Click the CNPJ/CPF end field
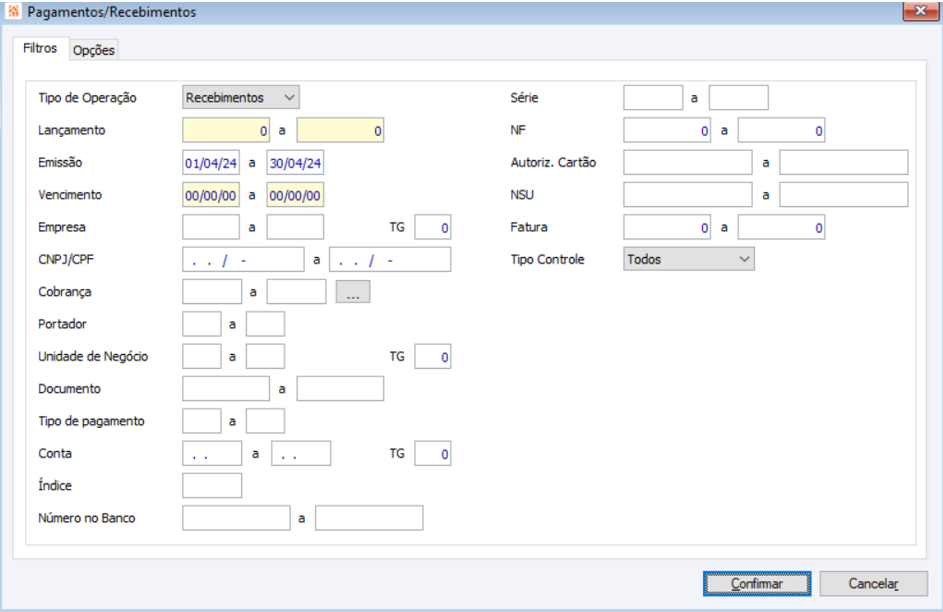The height and width of the screenshot is (612, 943). click(390, 260)
